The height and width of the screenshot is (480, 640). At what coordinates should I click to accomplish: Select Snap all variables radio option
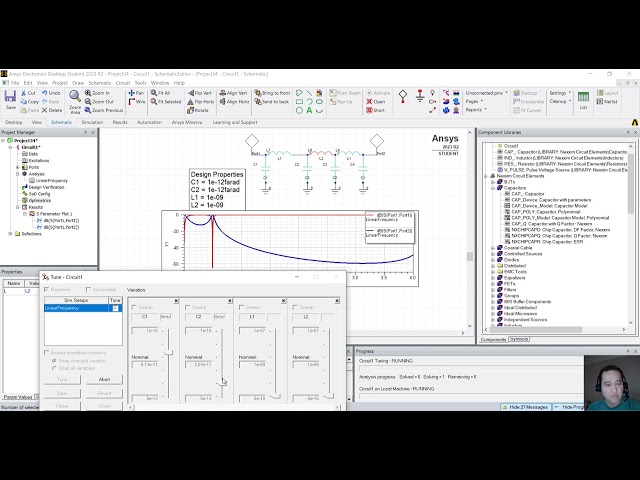[x=54, y=368]
